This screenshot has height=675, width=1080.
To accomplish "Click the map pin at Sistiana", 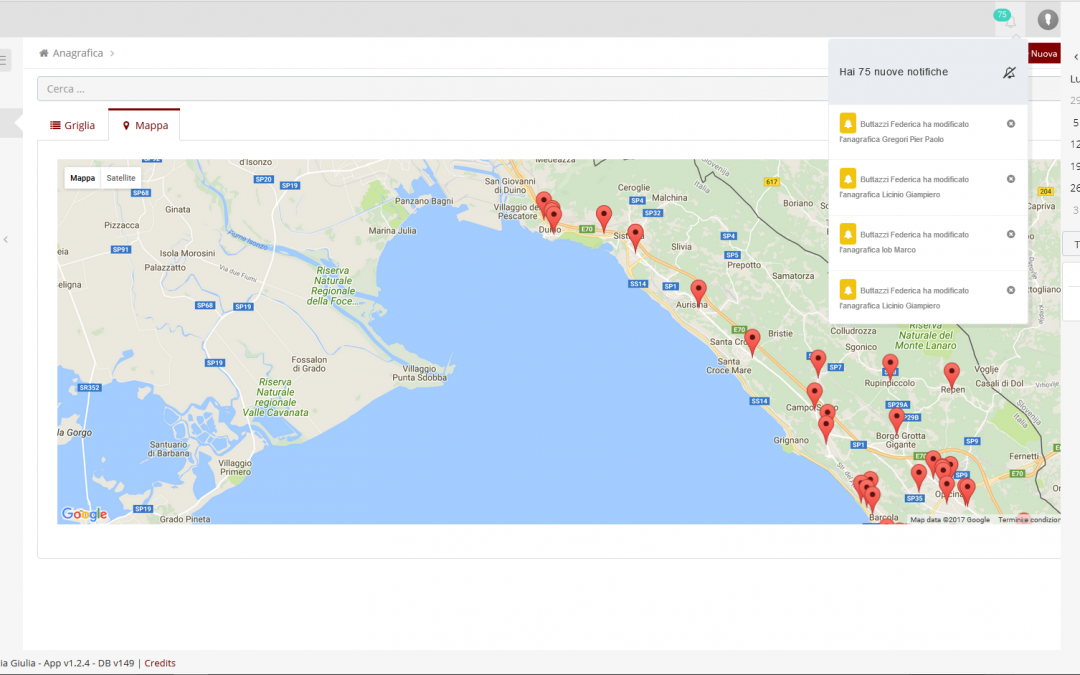I will click(x=635, y=237).
